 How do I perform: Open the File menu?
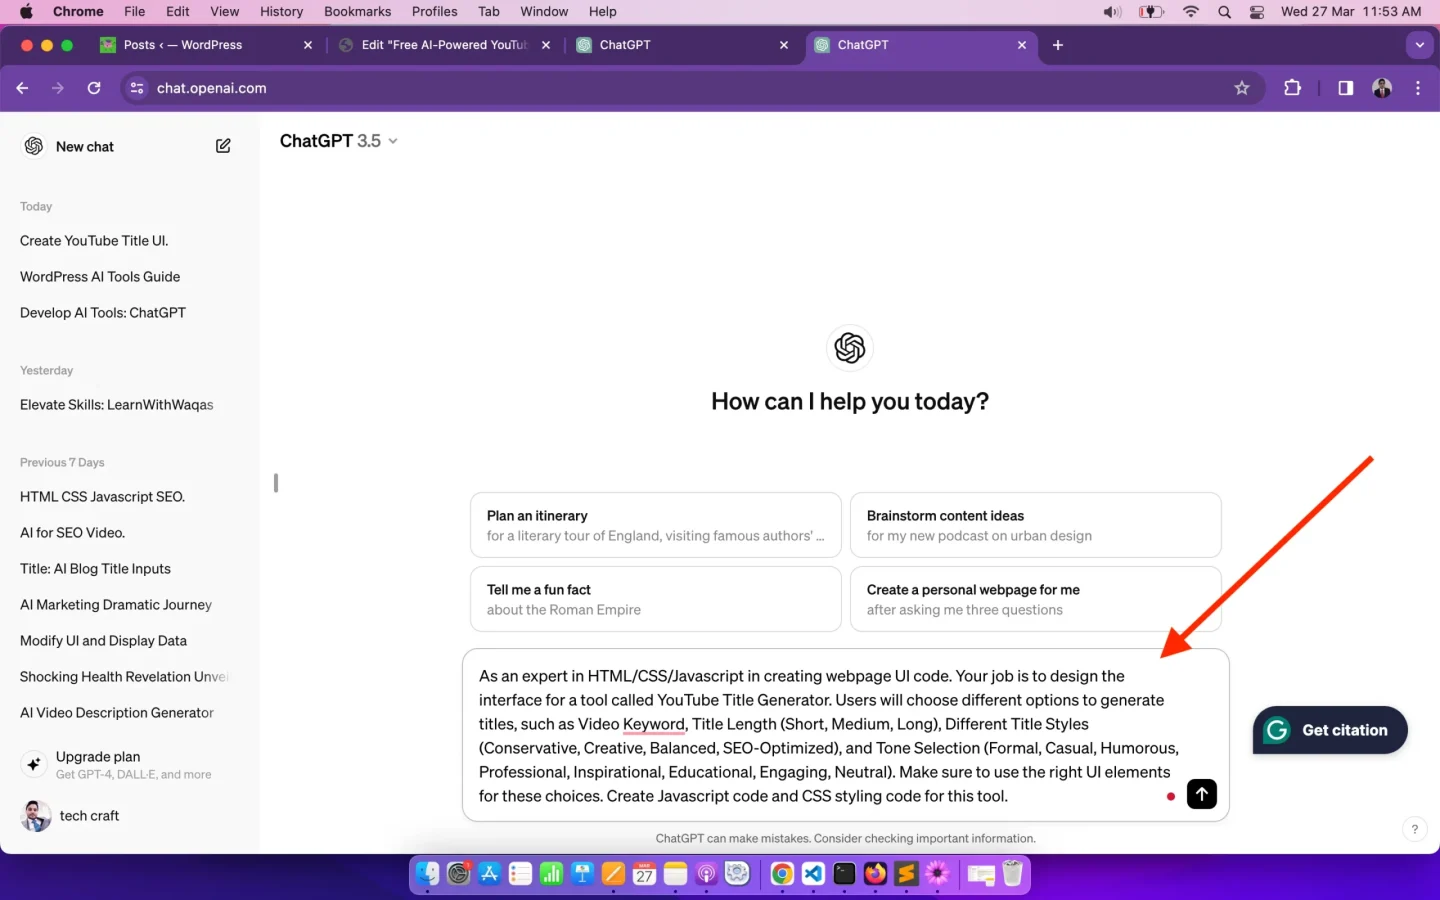134,12
